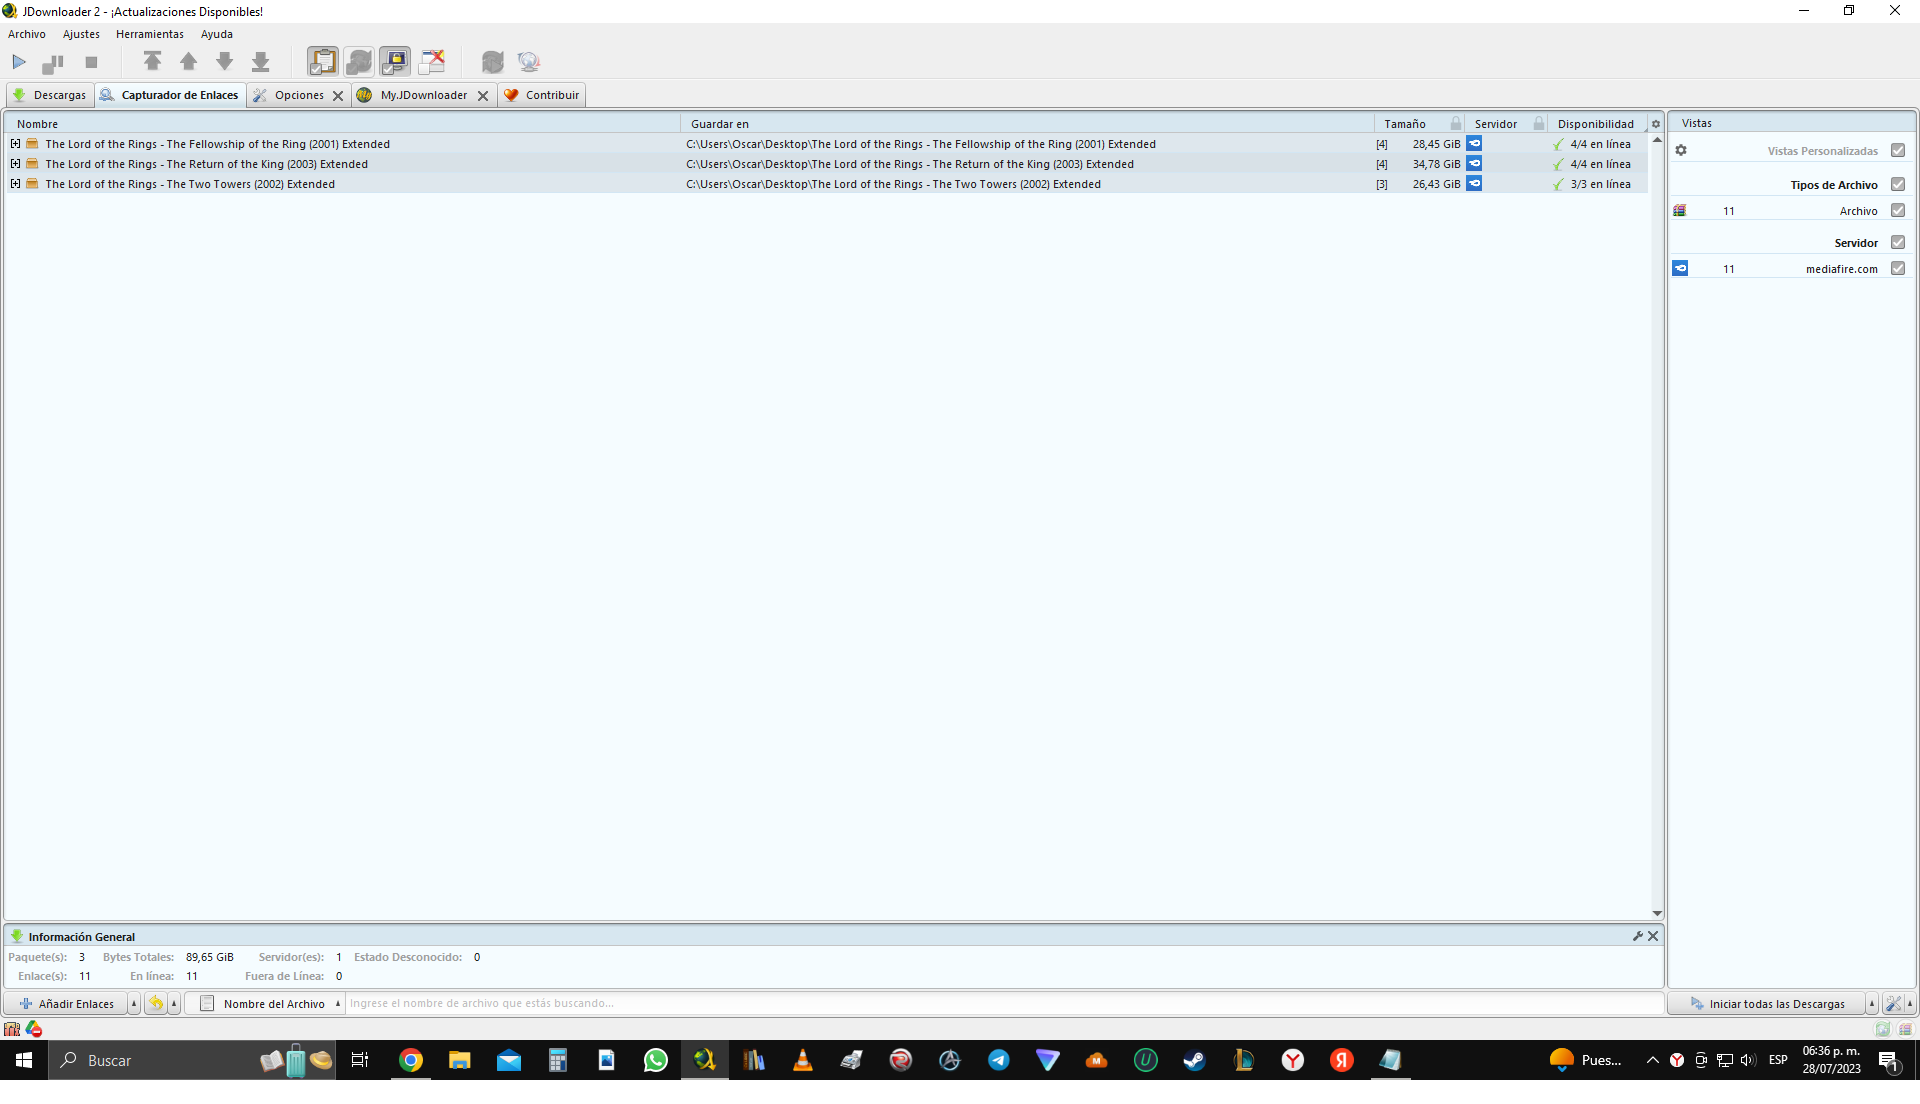Move selection to top with double-arrow up icon

(x=152, y=62)
